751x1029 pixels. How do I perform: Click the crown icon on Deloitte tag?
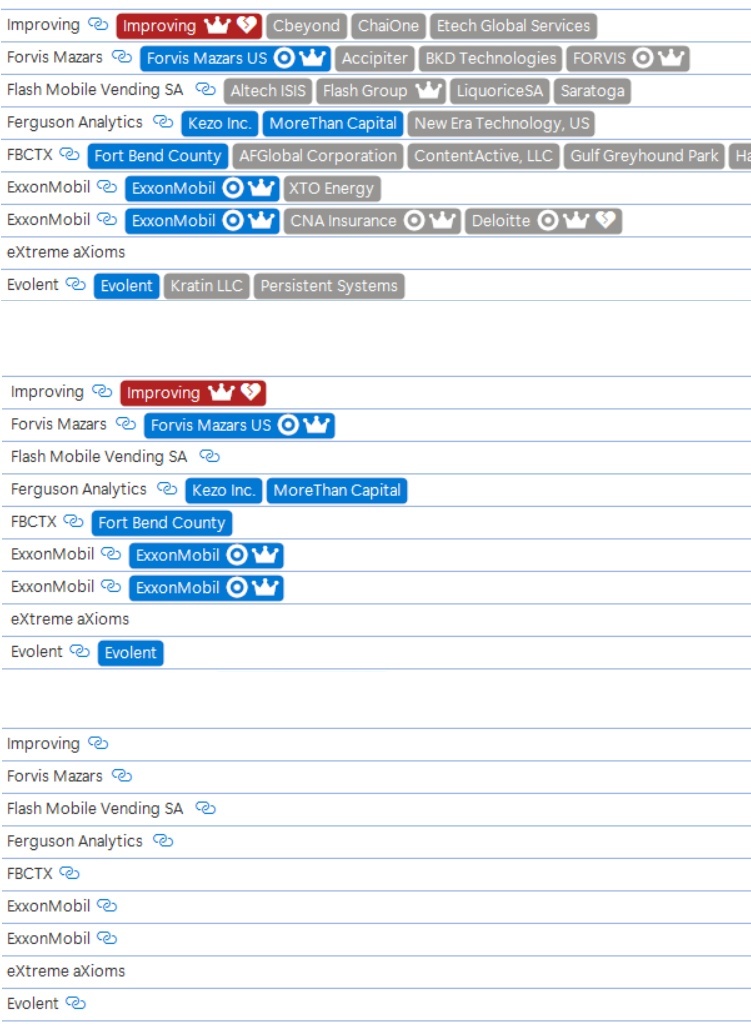576,221
